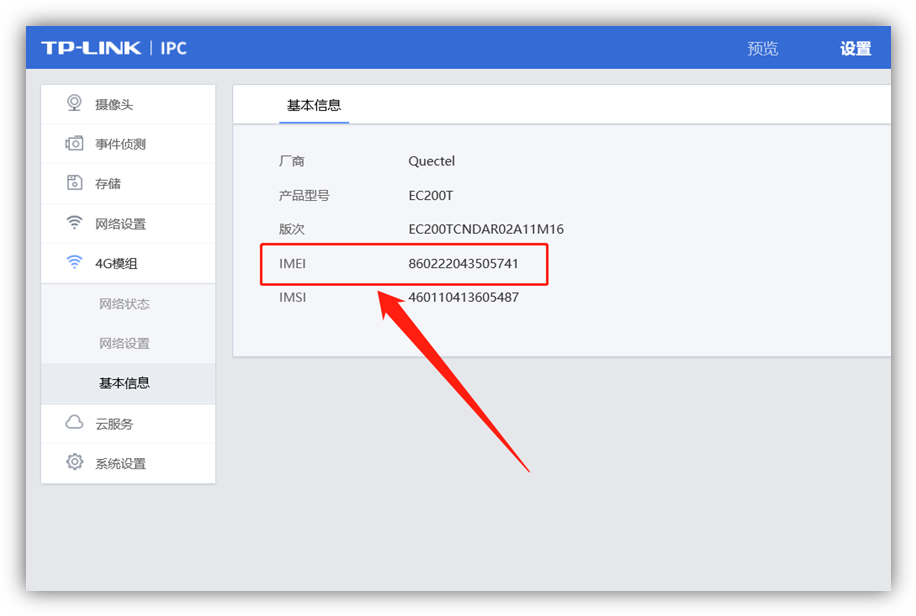Select 网络状态 under 4G模组
Viewport: 916px width, 616px height.
124,304
